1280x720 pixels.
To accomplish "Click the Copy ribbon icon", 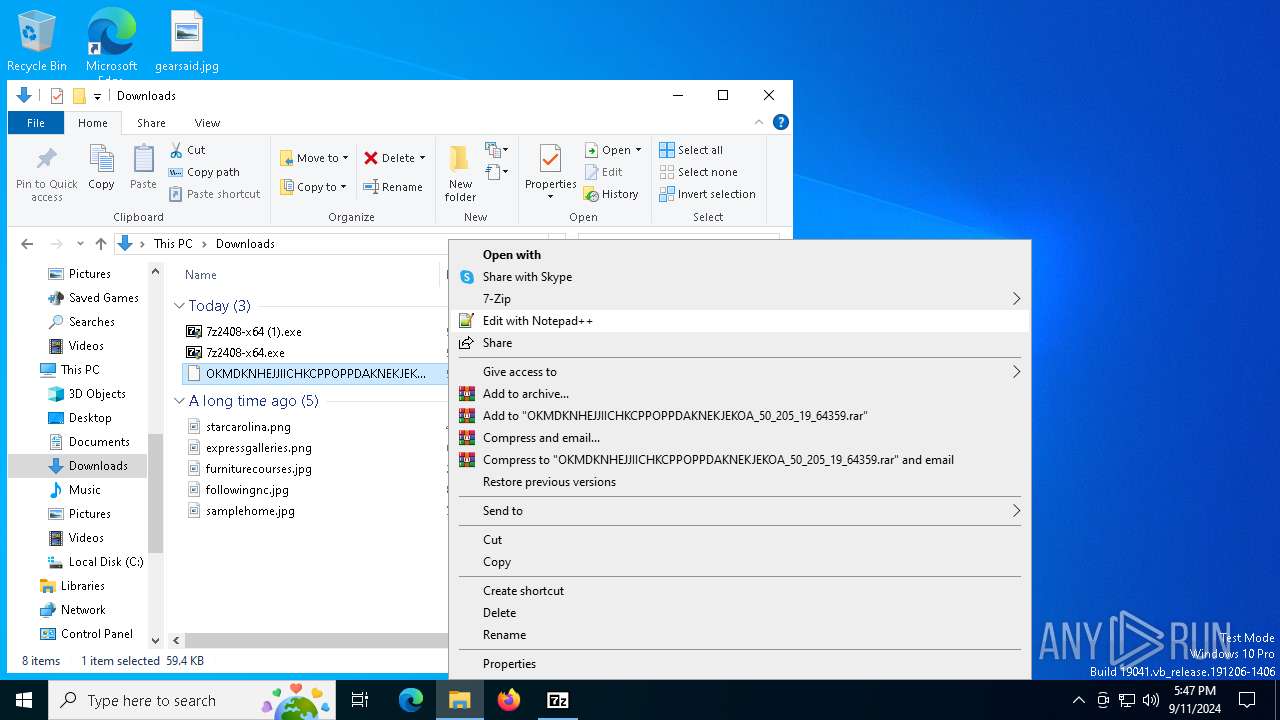I will pos(101,167).
